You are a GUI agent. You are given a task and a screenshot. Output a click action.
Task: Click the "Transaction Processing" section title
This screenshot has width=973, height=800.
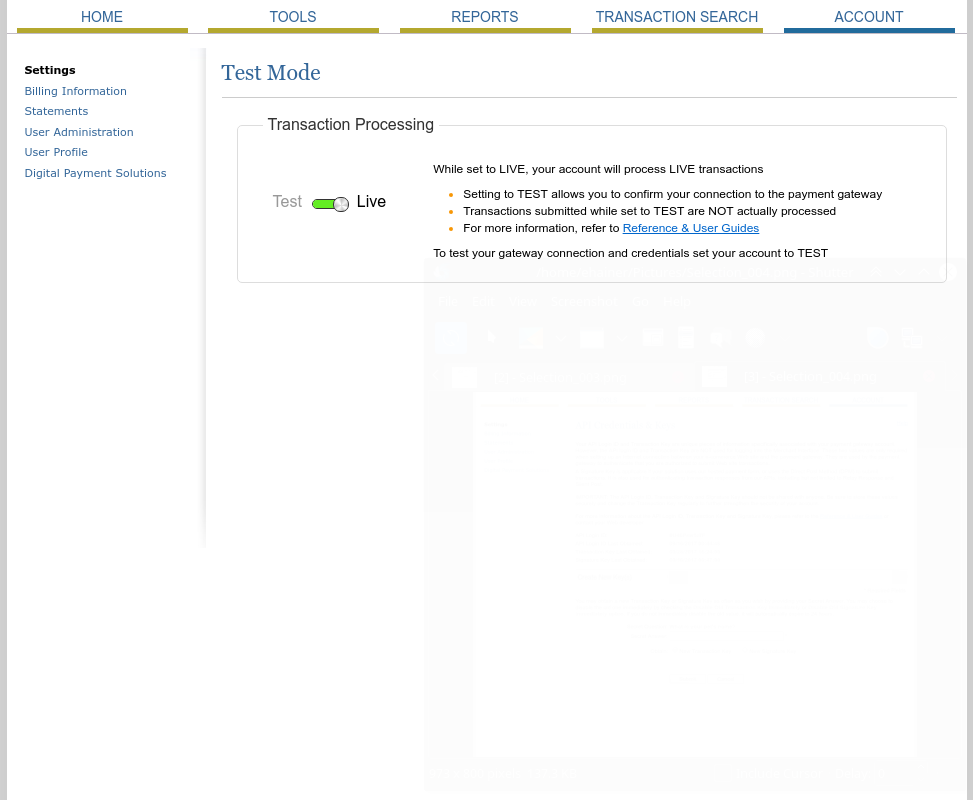point(351,125)
